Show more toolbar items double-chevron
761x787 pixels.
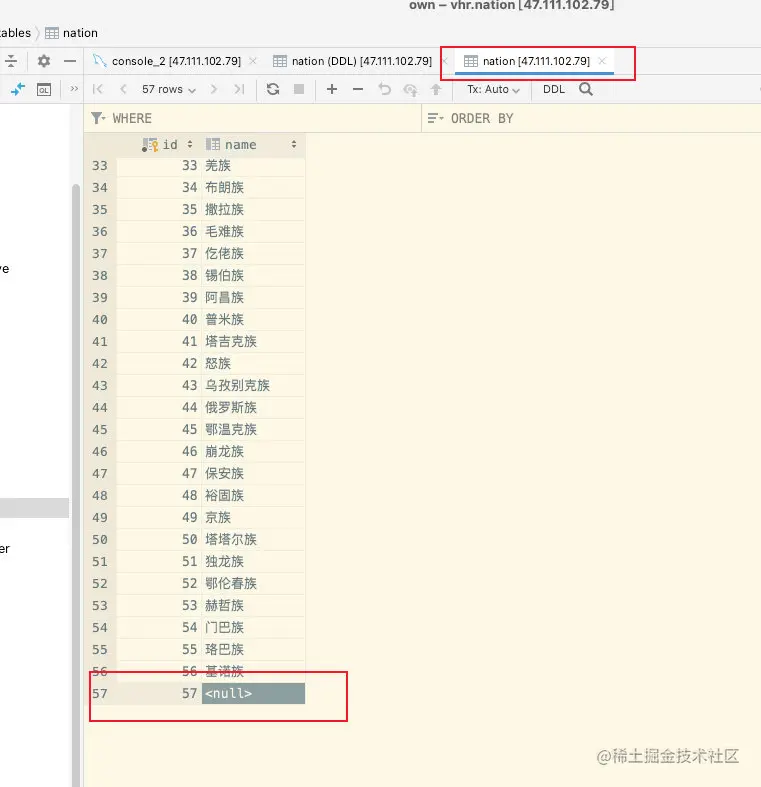pyautogui.click(x=74, y=89)
